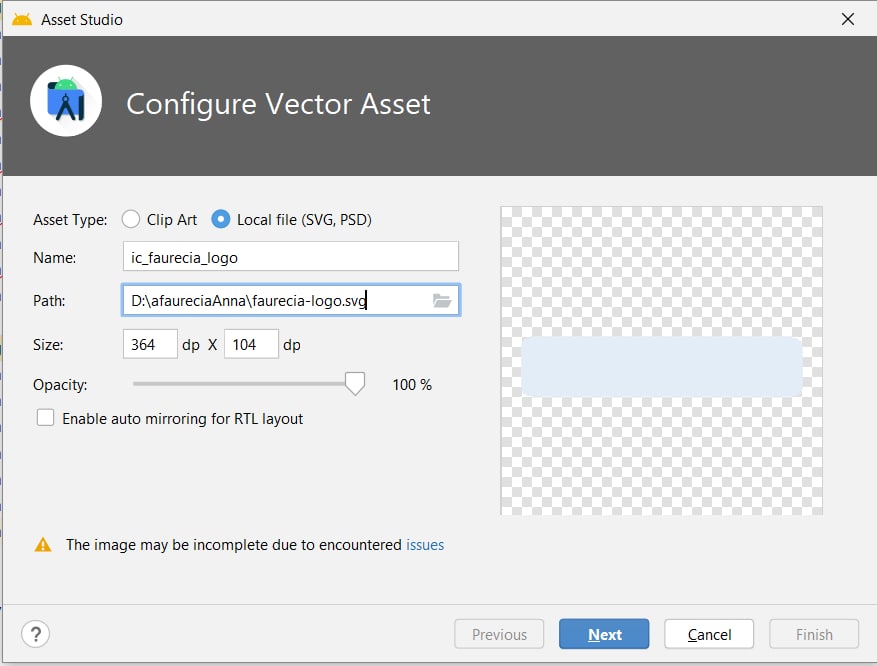Viewport: 877px width, 666px height.
Task: Click the Previous button
Action: point(499,634)
